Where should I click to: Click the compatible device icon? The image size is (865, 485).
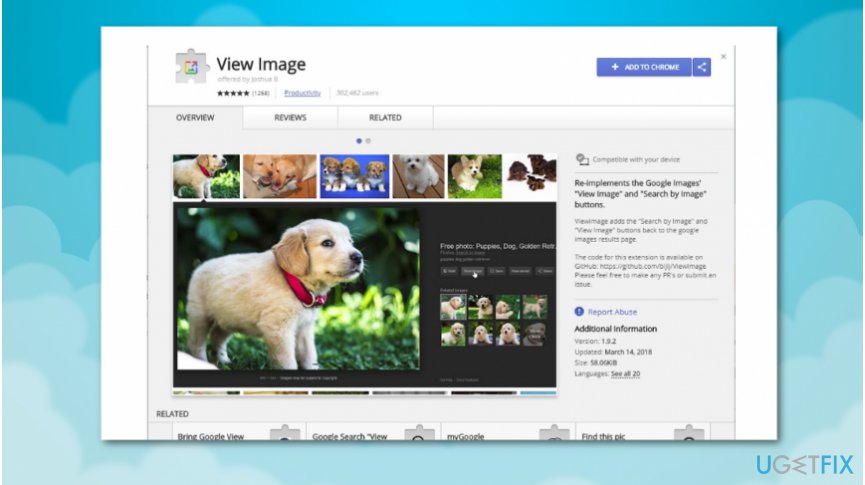(x=582, y=159)
